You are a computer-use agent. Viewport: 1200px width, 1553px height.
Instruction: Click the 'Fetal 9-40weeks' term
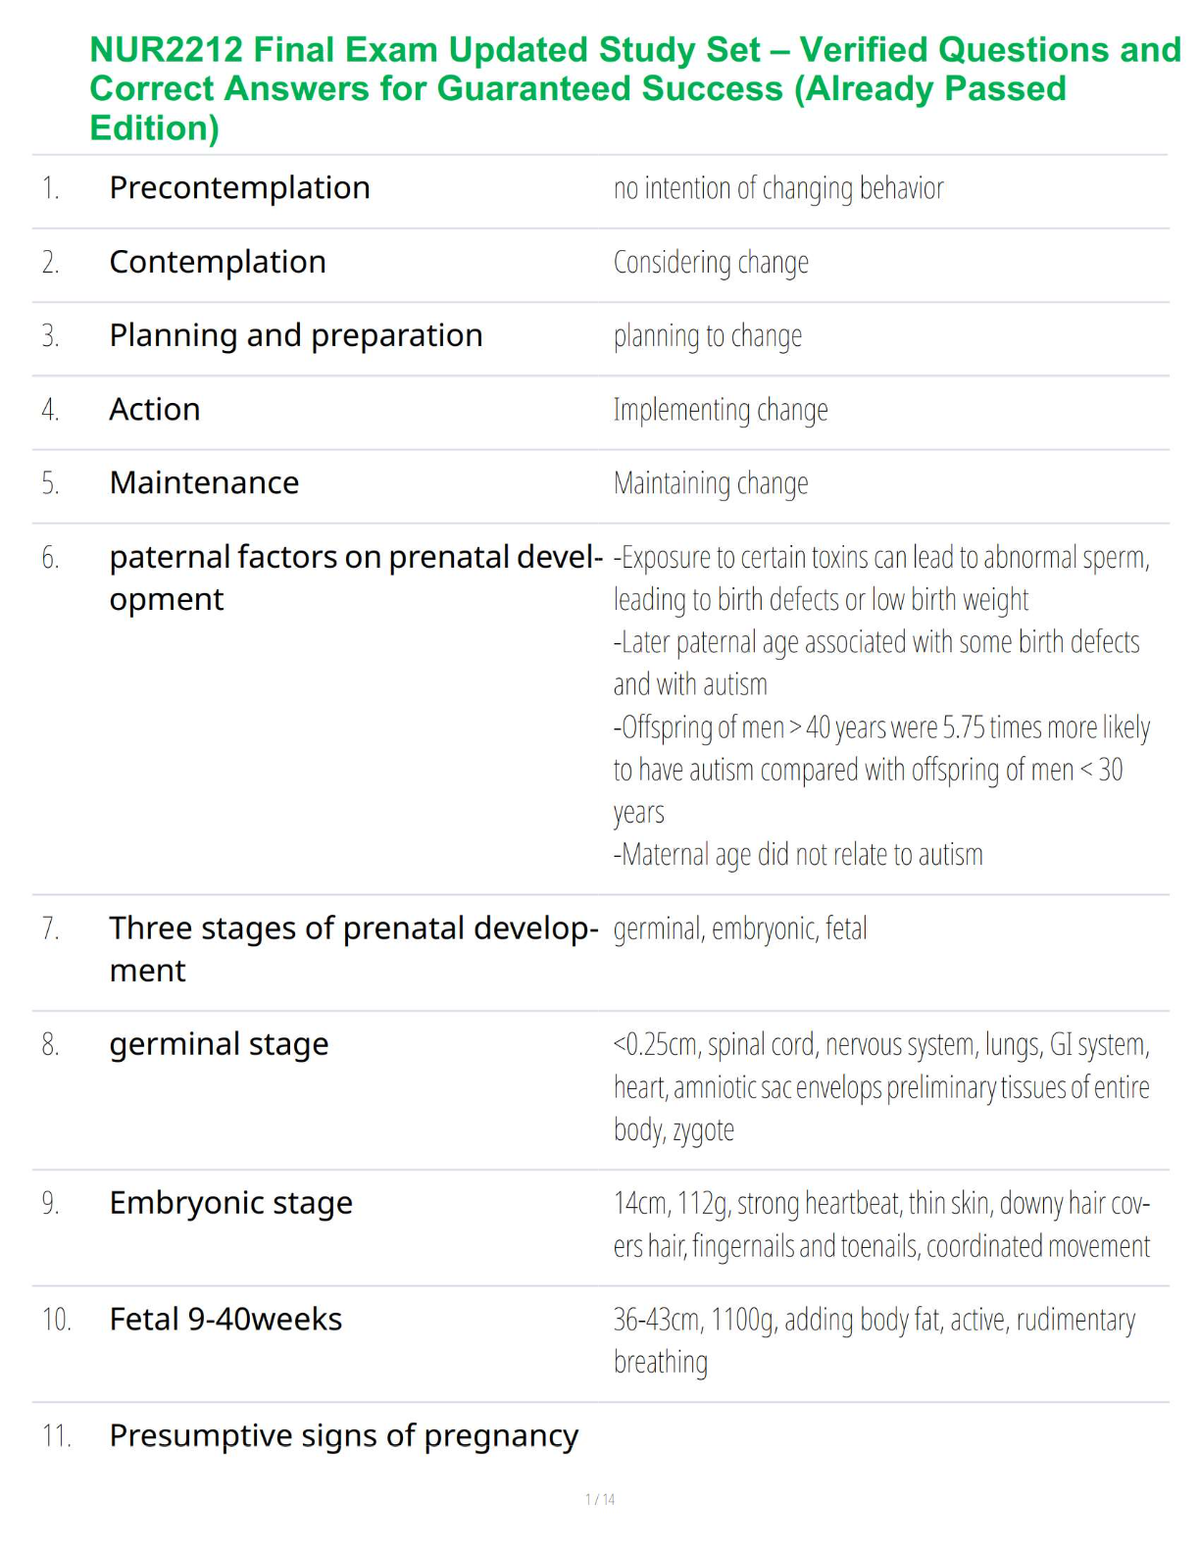[226, 1320]
